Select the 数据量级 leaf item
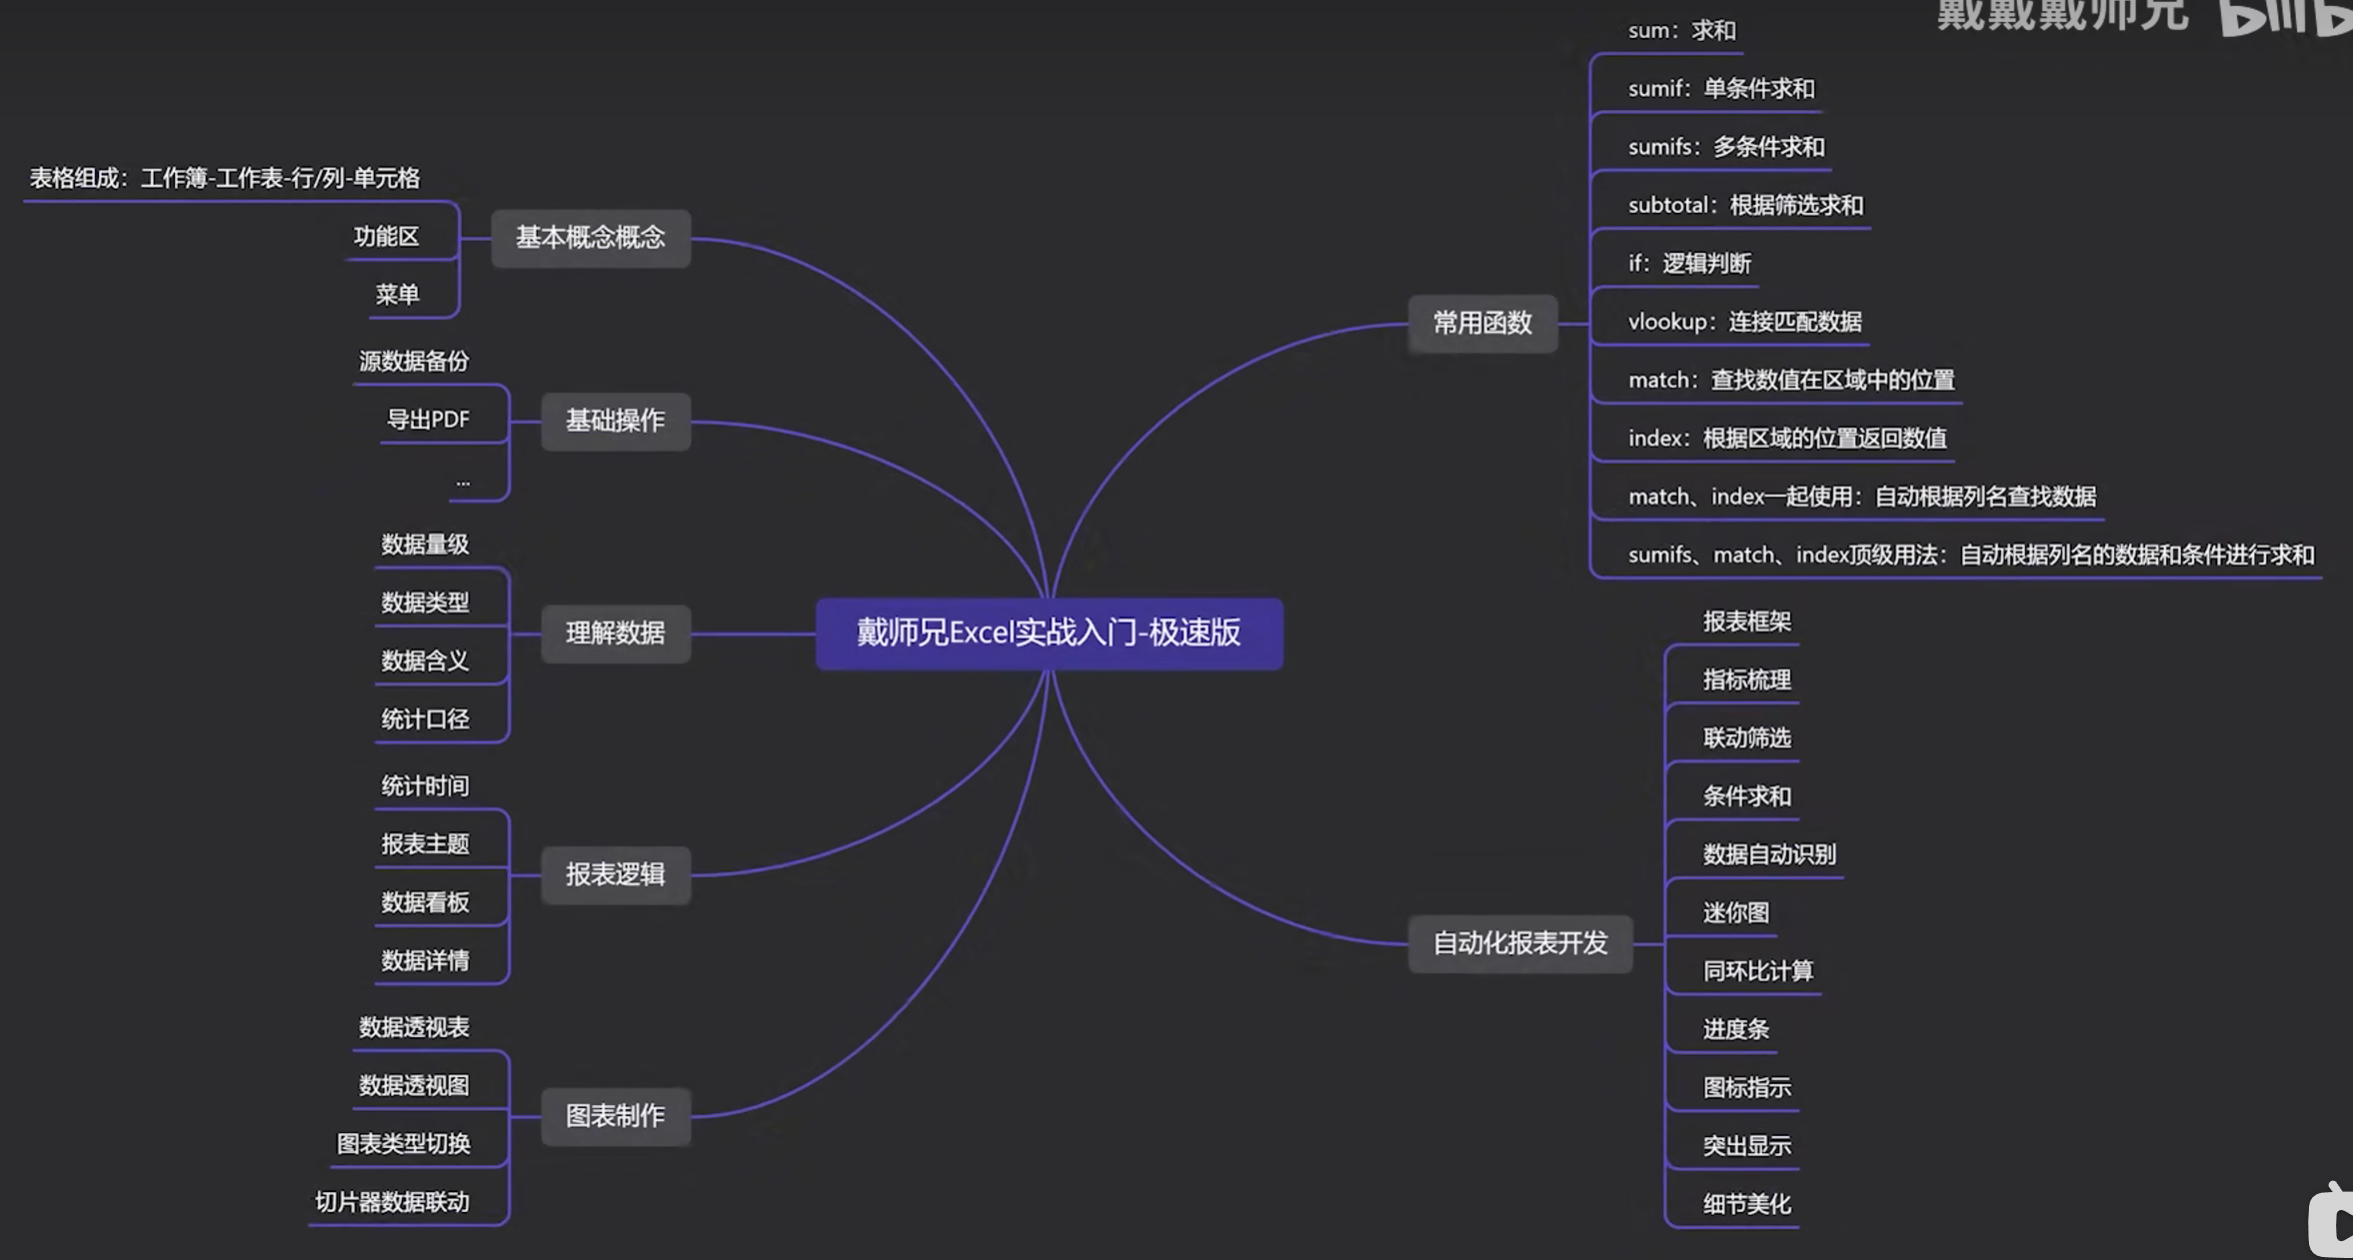 pos(425,545)
